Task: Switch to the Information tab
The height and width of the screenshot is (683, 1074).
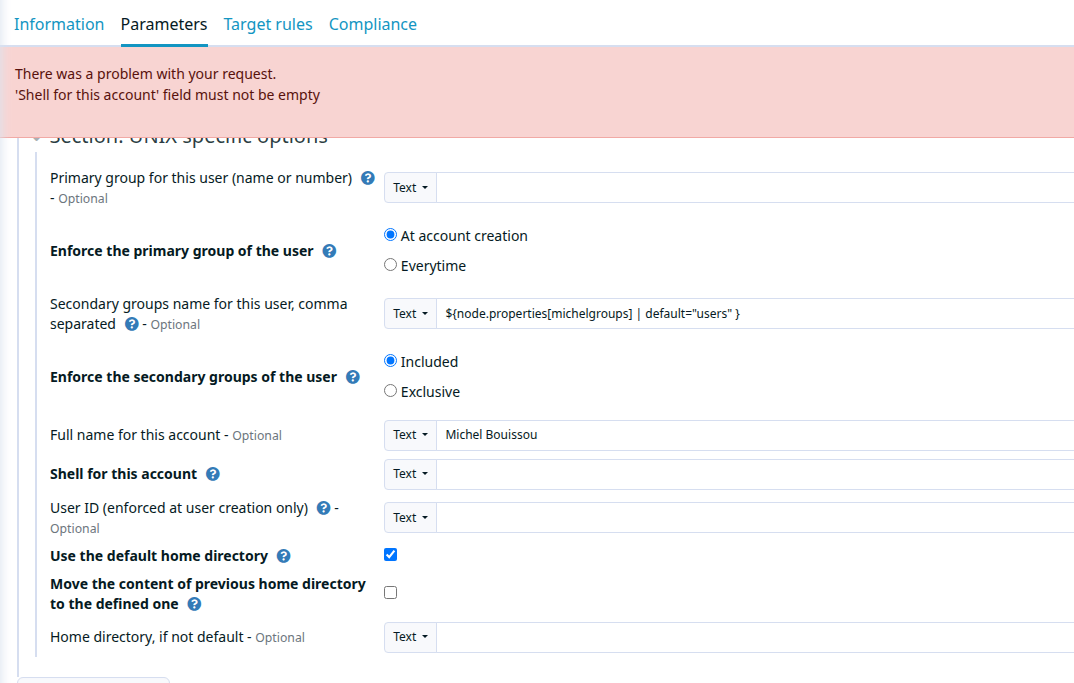Action: [x=59, y=24]
